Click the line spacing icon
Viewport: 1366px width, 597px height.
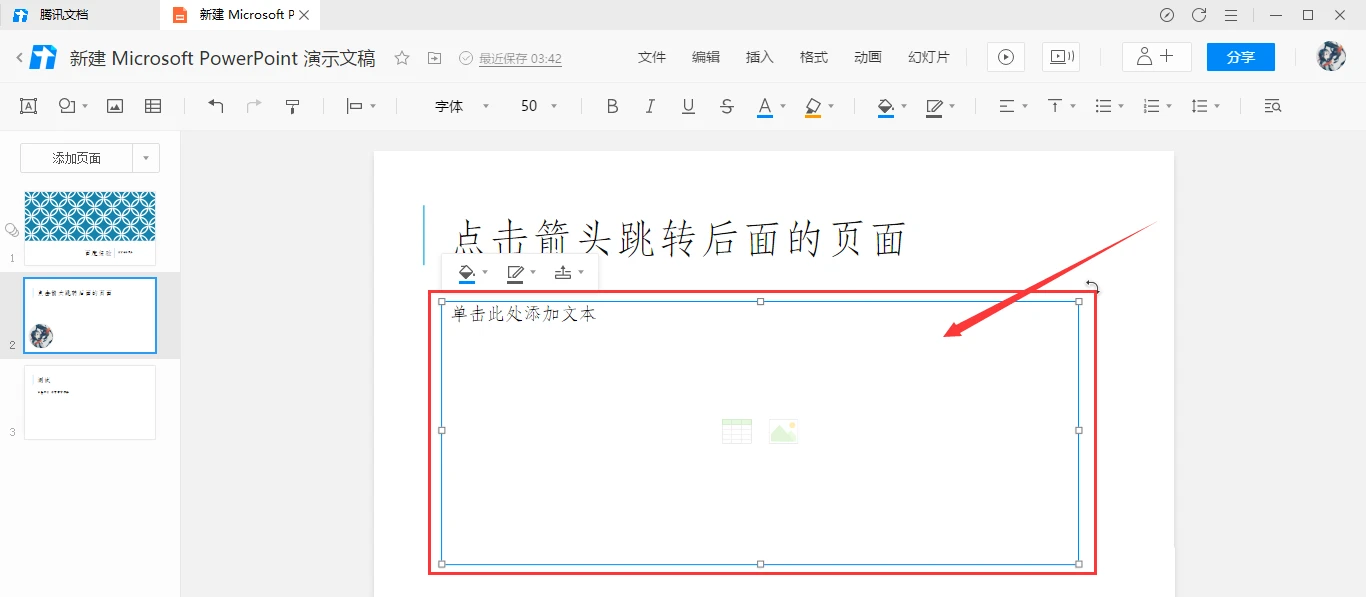[x=1200, y=106]
